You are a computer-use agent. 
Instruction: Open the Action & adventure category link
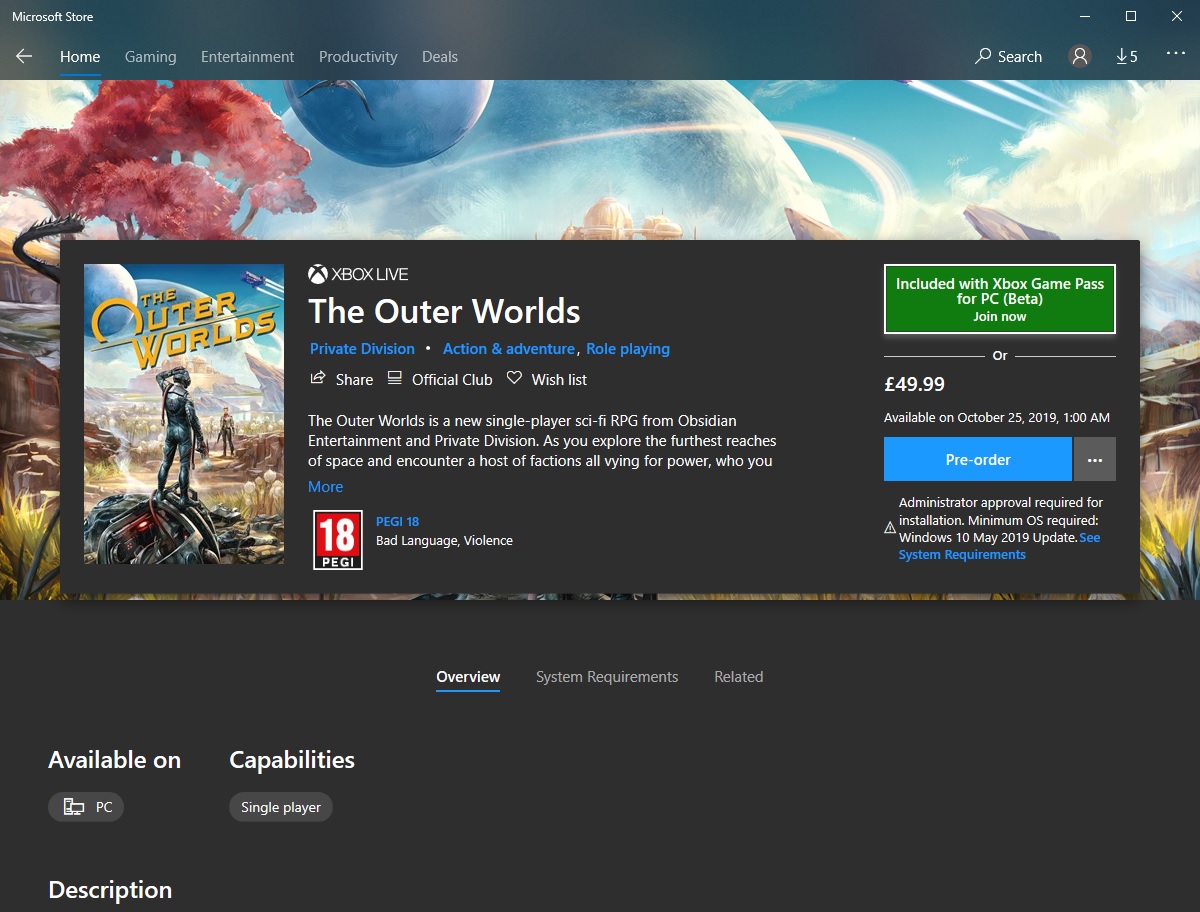pyautogui.click(x=509, y=349)
